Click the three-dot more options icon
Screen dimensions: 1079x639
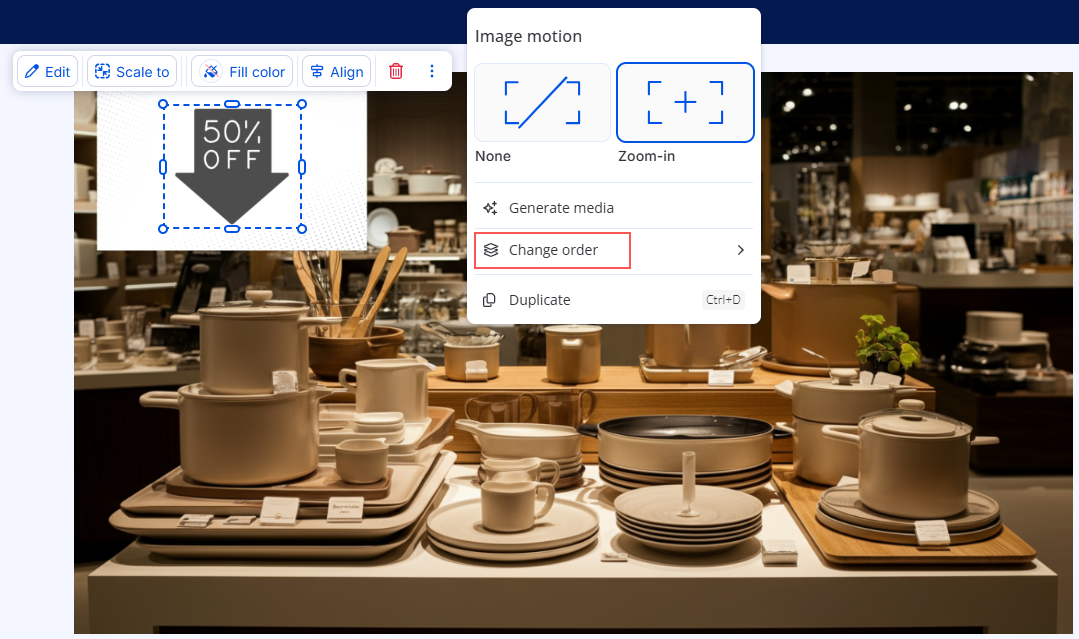[x=432, y=72]
